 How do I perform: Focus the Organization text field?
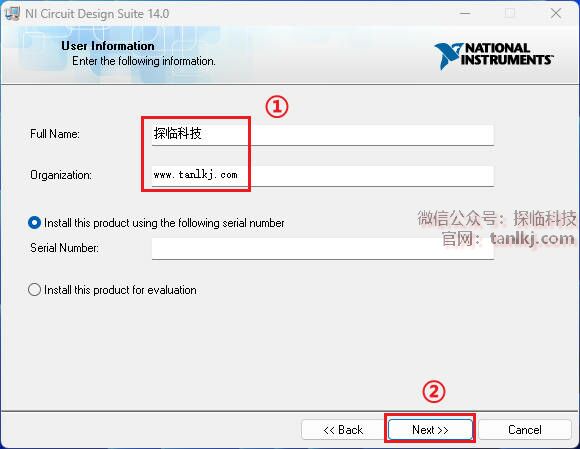click(323, 176)
